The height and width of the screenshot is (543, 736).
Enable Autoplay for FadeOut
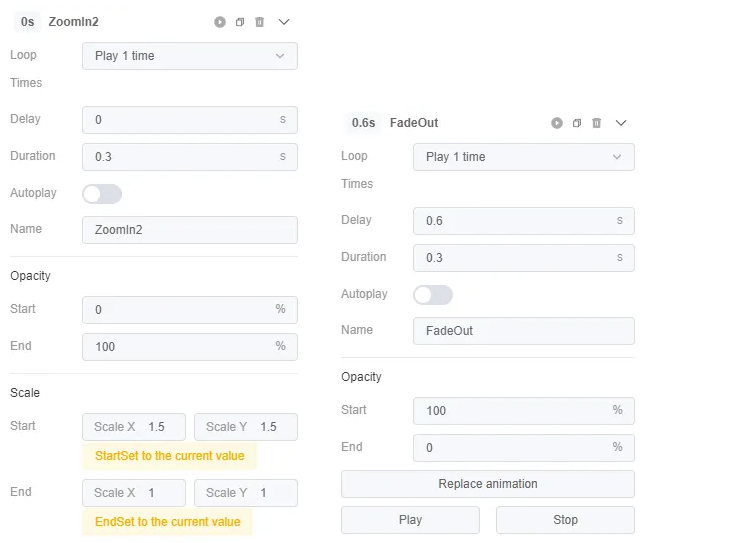(x=433, y=295)
